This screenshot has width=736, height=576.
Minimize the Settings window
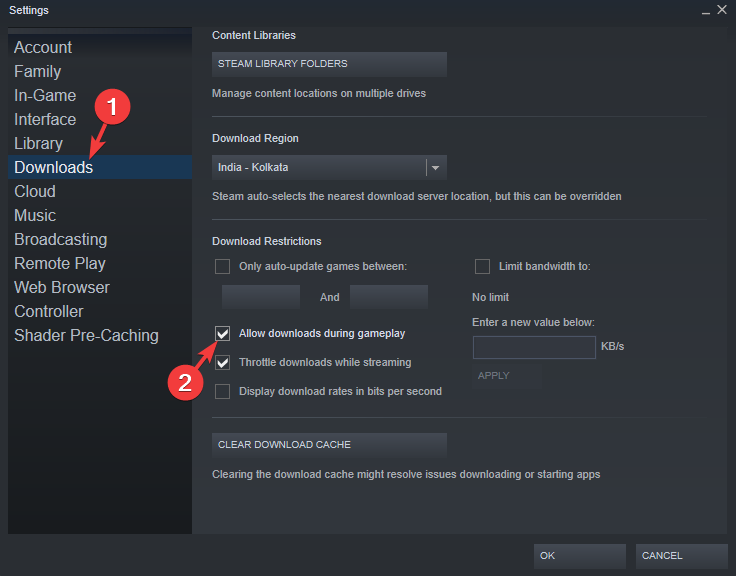tap(705, 11)
